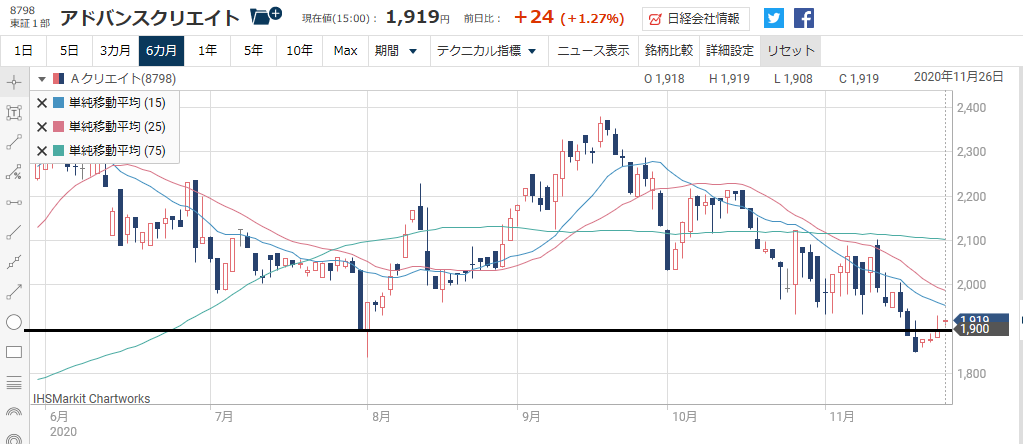The height and width of the screenshot is (444, 1023).
Task: Click the +24 (+1.27%) change value
Action: tap(569, 18)
